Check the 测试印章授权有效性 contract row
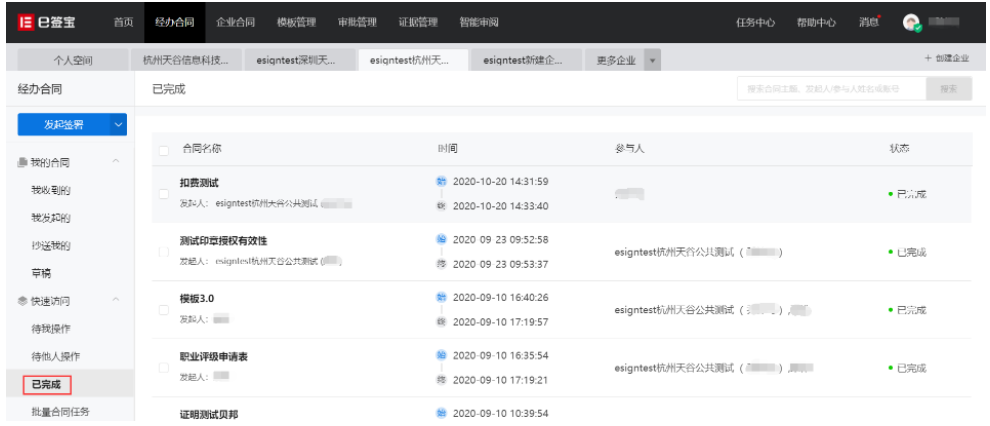This screenshot has height=426, width=990. click(164, 252)
